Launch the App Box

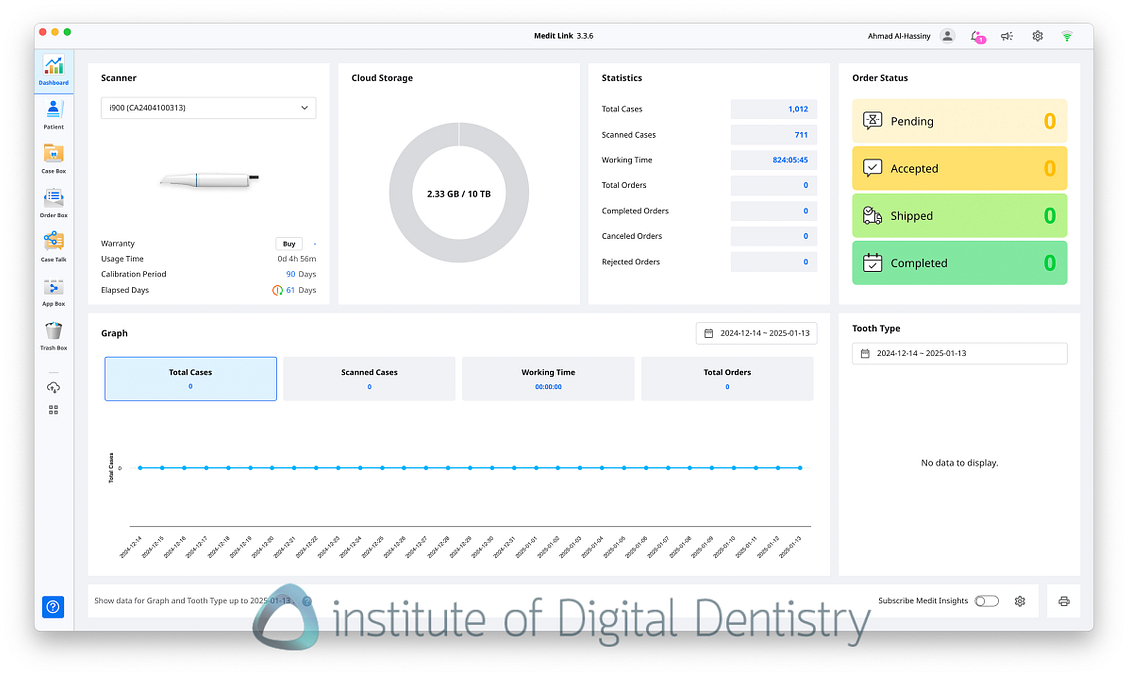pyautogui.click(x=54, y=290)
